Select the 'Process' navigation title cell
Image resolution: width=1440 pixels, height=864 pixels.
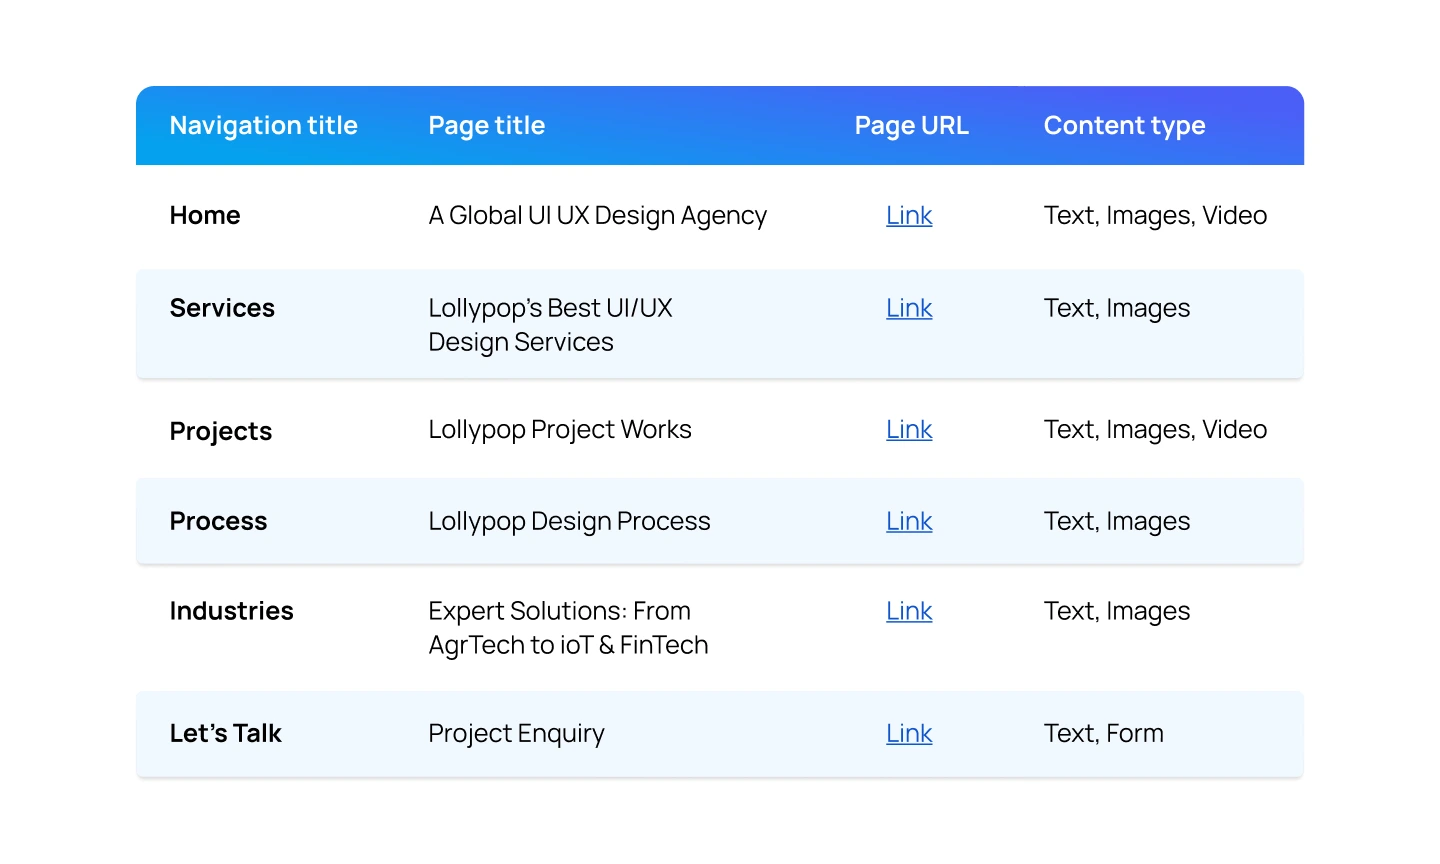point(218,522)
